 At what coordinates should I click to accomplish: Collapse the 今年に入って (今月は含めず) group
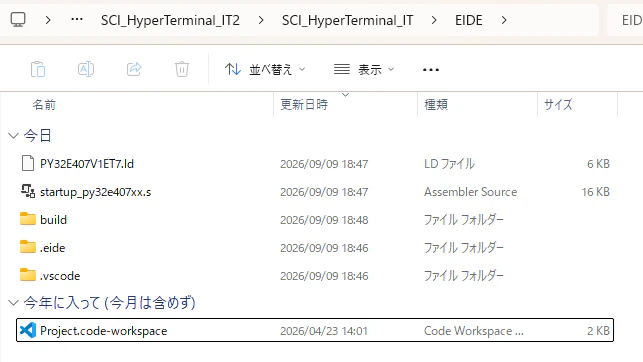14,303
